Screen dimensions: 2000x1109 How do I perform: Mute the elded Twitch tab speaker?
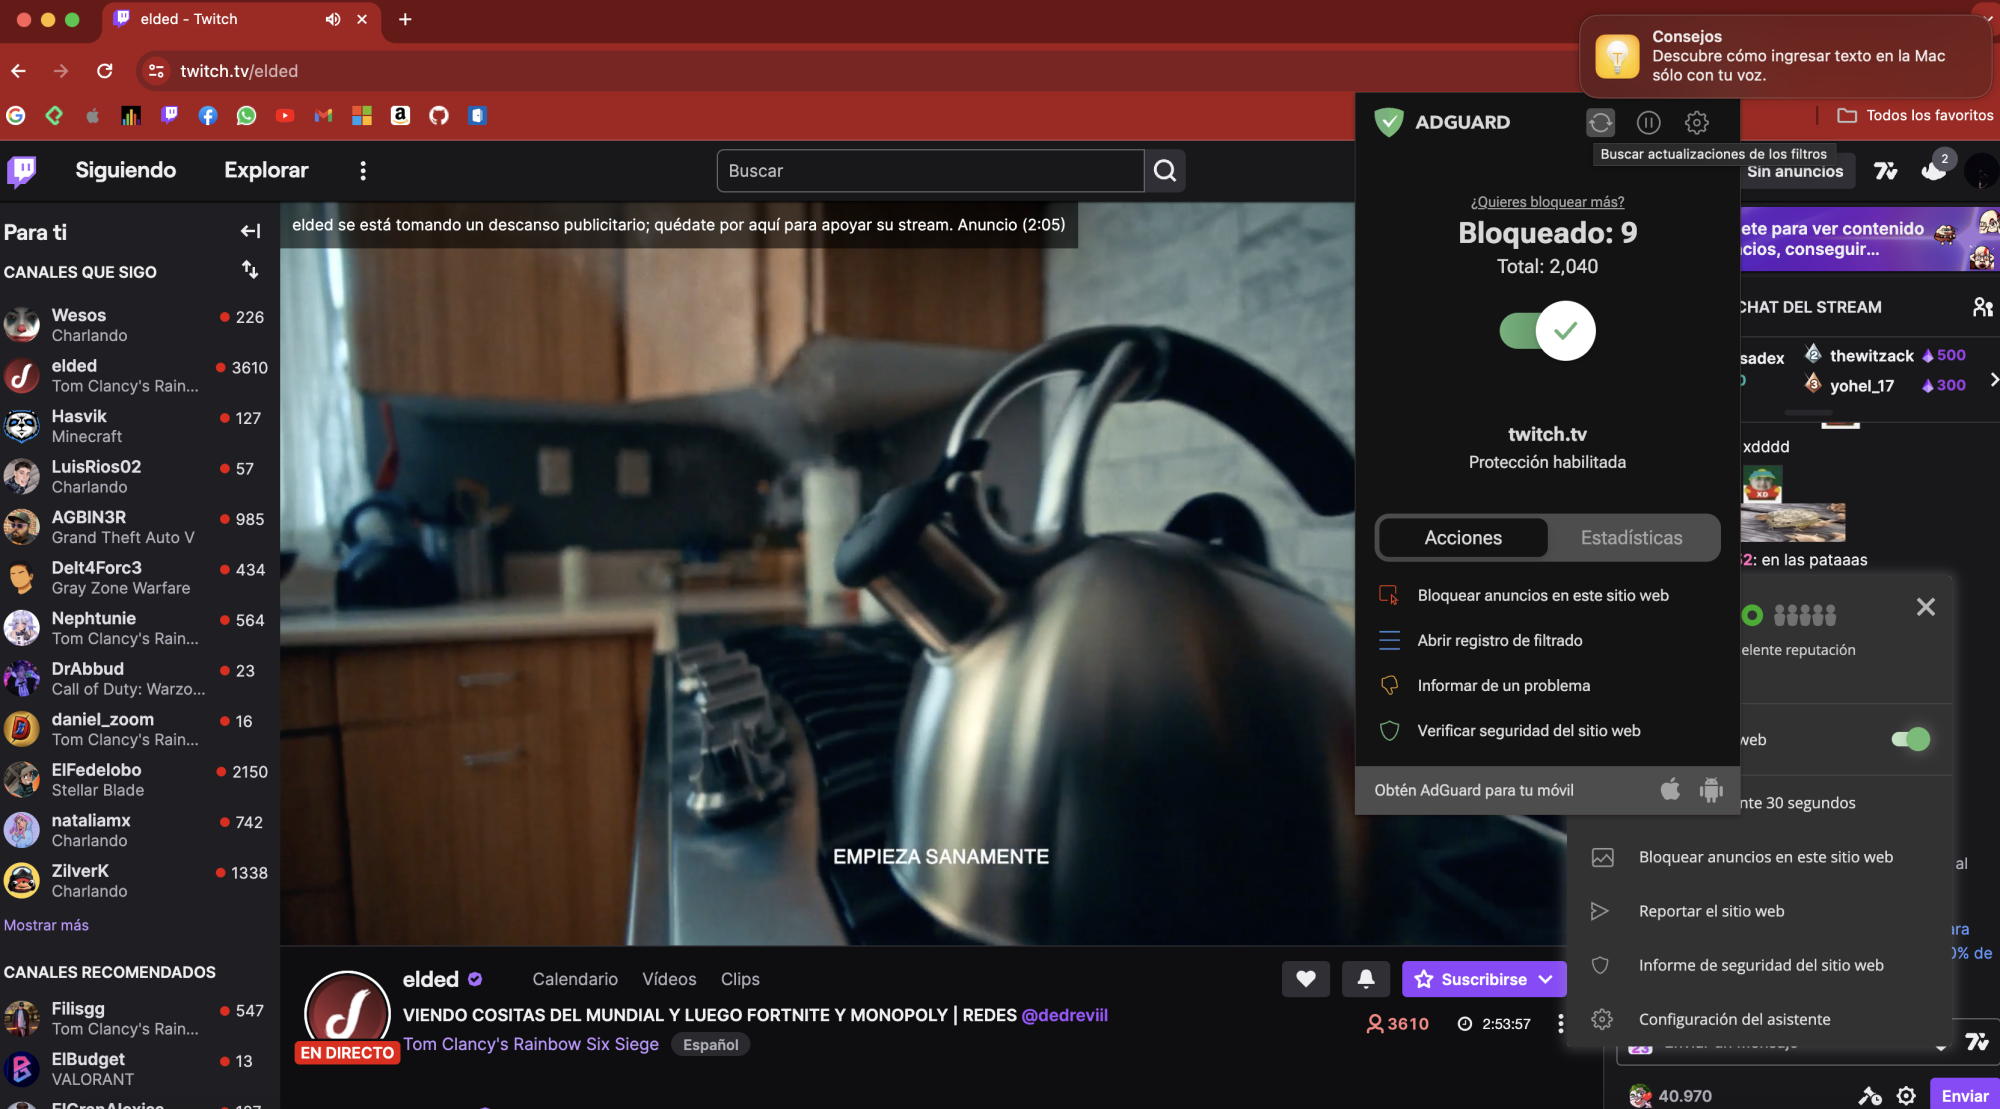[332, 19]
